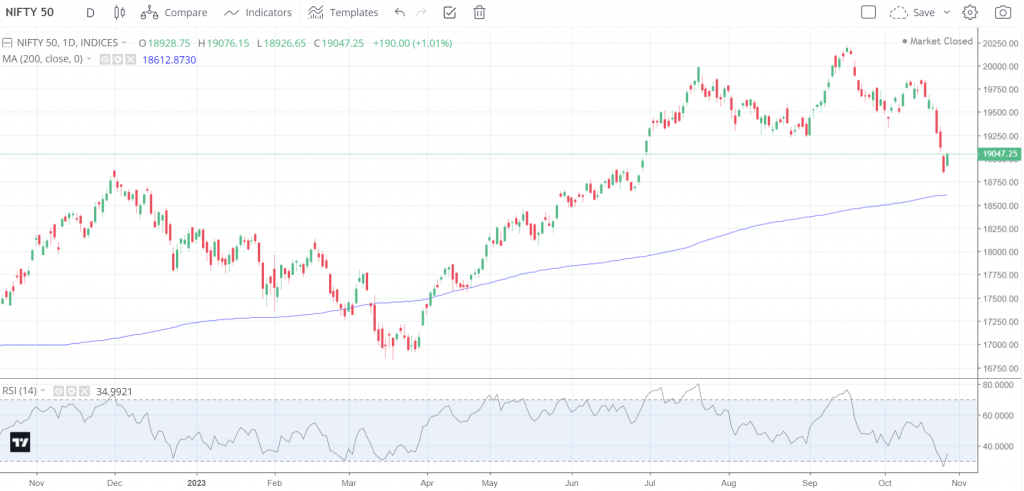Viewport: 1024px width, 491px height.
Task: Open chart settings gear
Action: [970, 12]
